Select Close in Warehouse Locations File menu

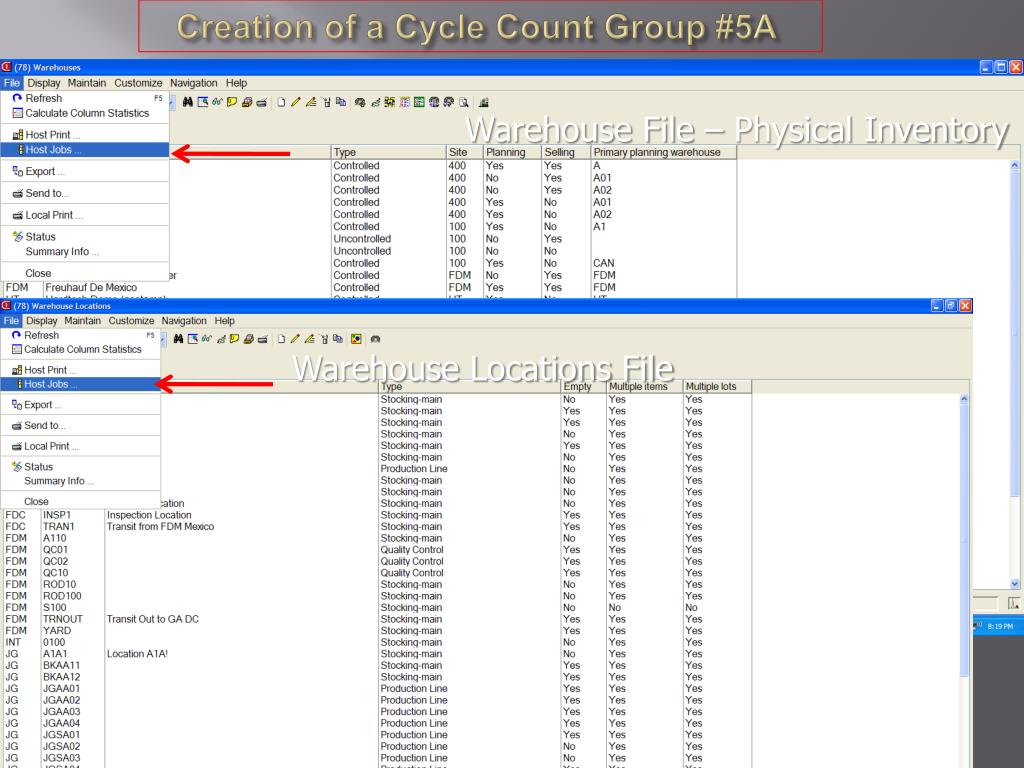click(80, 502)
